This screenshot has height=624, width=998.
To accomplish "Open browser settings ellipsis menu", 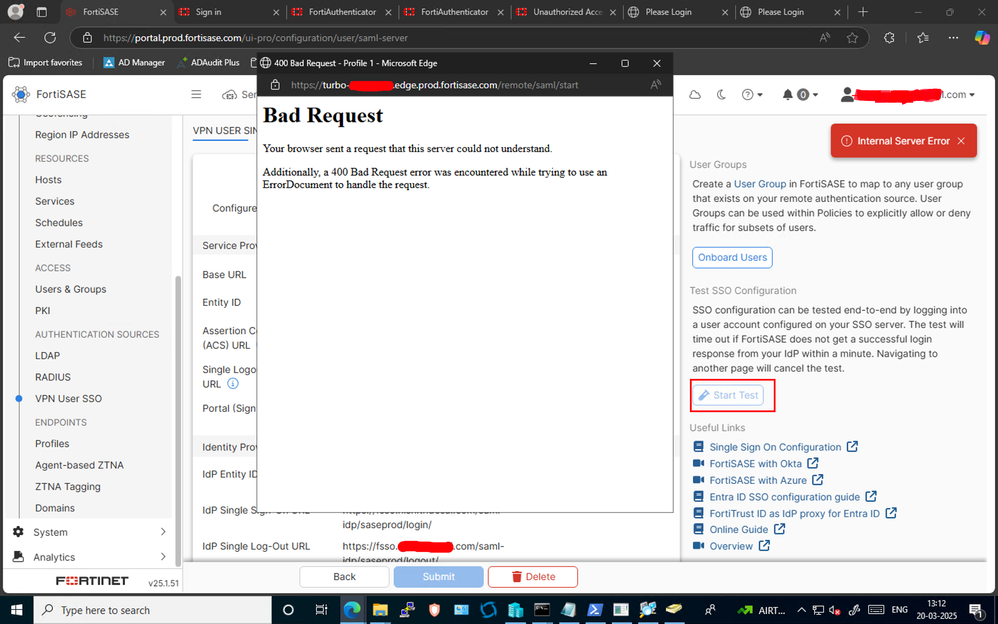I will [x=953, y=38].
